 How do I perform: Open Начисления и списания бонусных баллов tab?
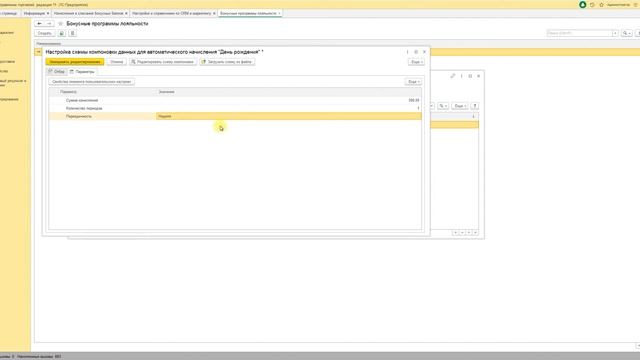pyautogui.click(x=88, y=13)
